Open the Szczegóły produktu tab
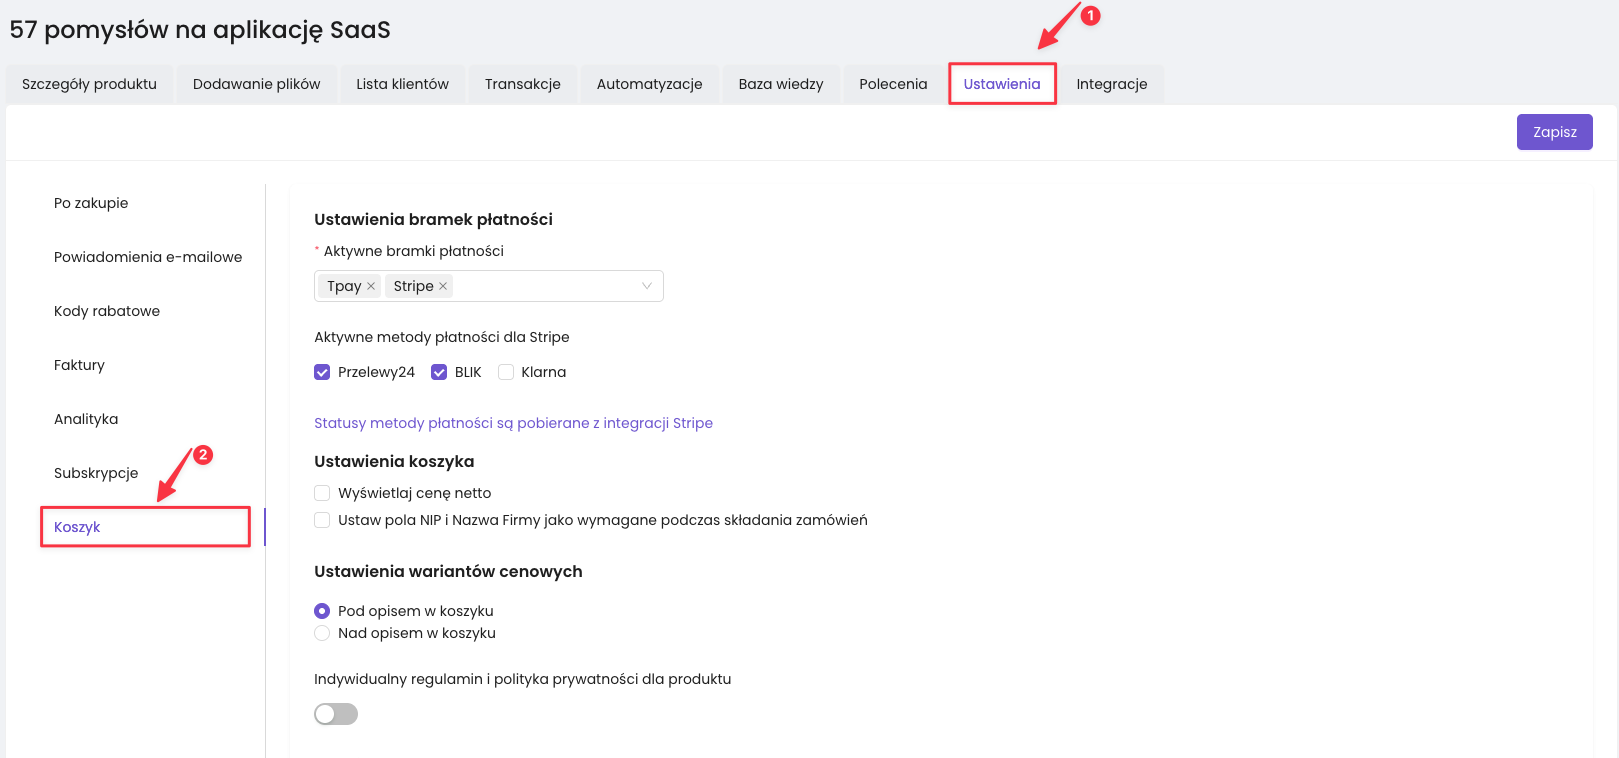Screen dimensions: 1619x758 coord(89,84)
